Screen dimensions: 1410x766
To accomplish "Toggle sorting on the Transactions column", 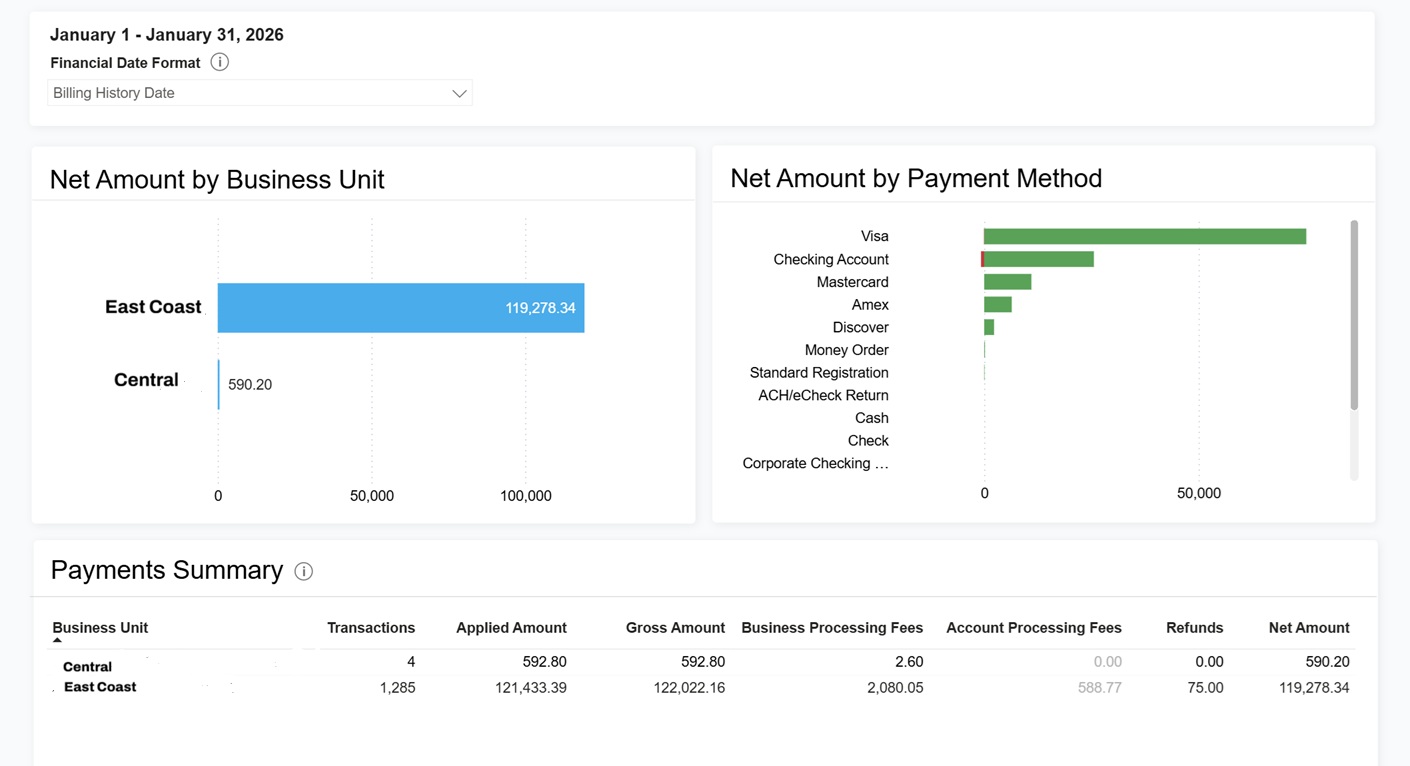I will [x=371, y=627].
